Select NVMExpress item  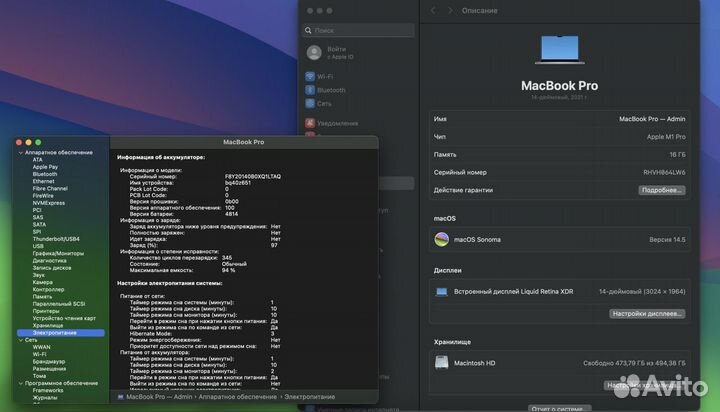[x=49, y=203]
